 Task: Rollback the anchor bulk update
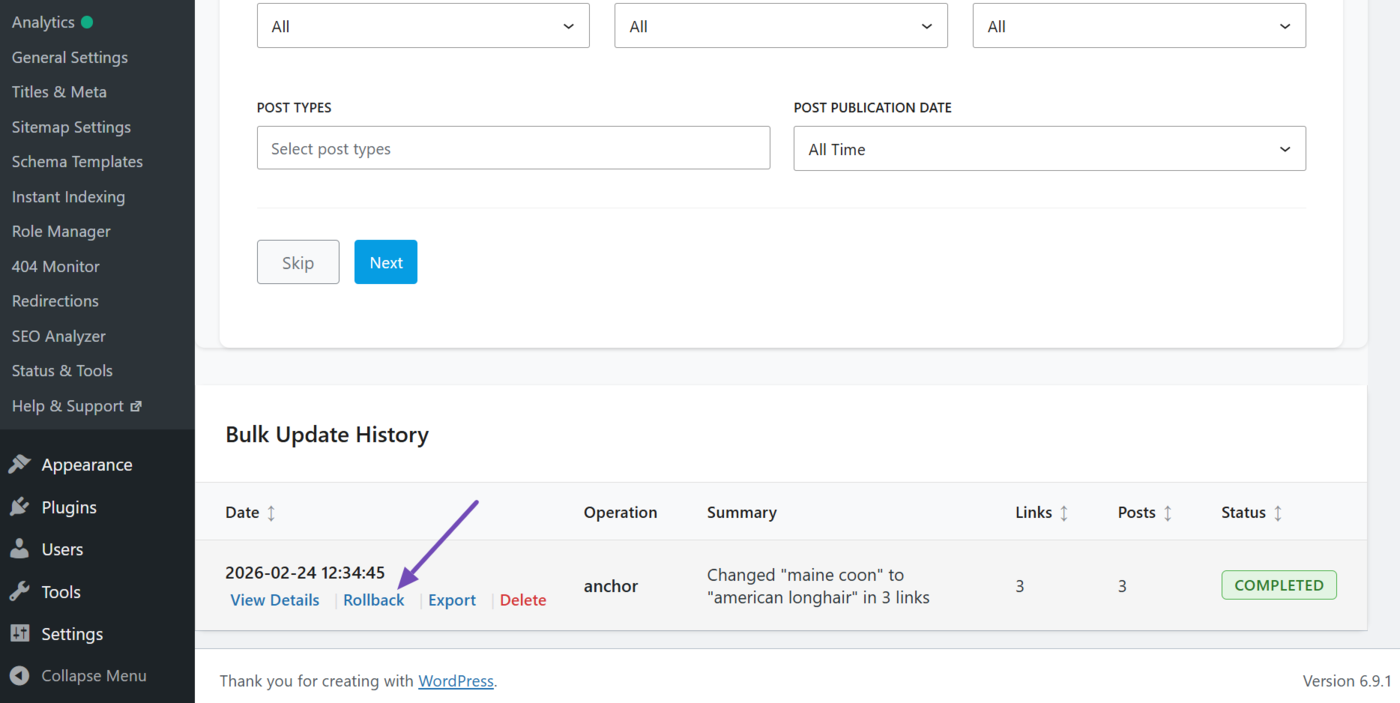point(373,599)
